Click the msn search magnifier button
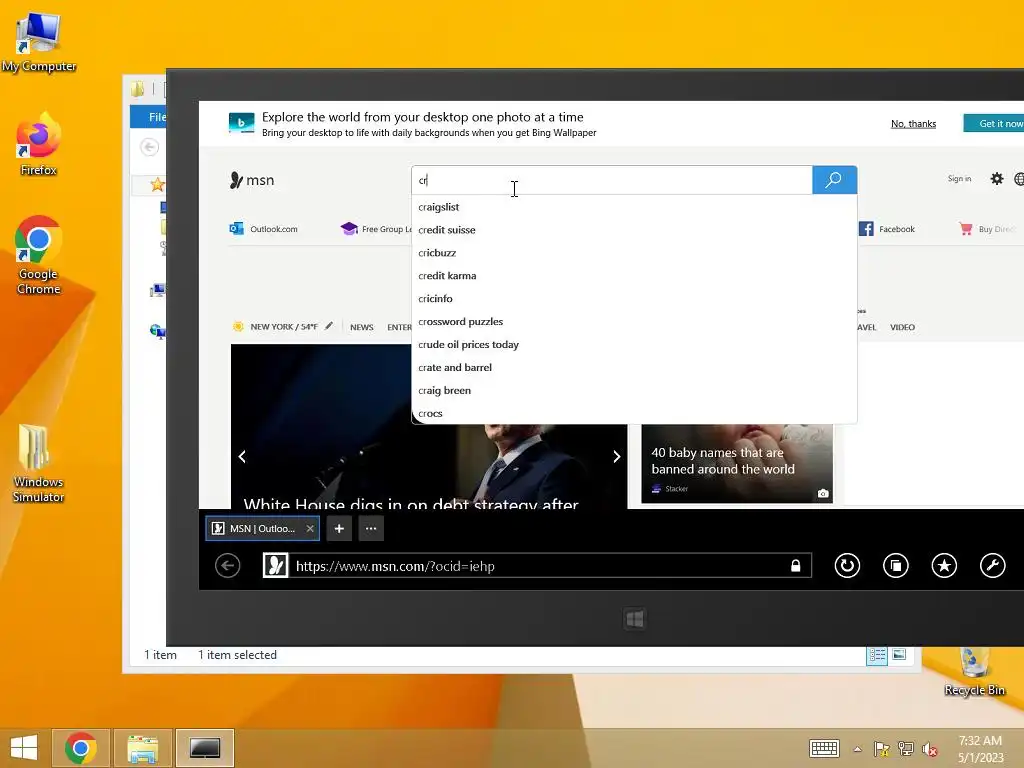Image resolution: width=1024 pixels, height=768 pixels. (x=834, y=180)
